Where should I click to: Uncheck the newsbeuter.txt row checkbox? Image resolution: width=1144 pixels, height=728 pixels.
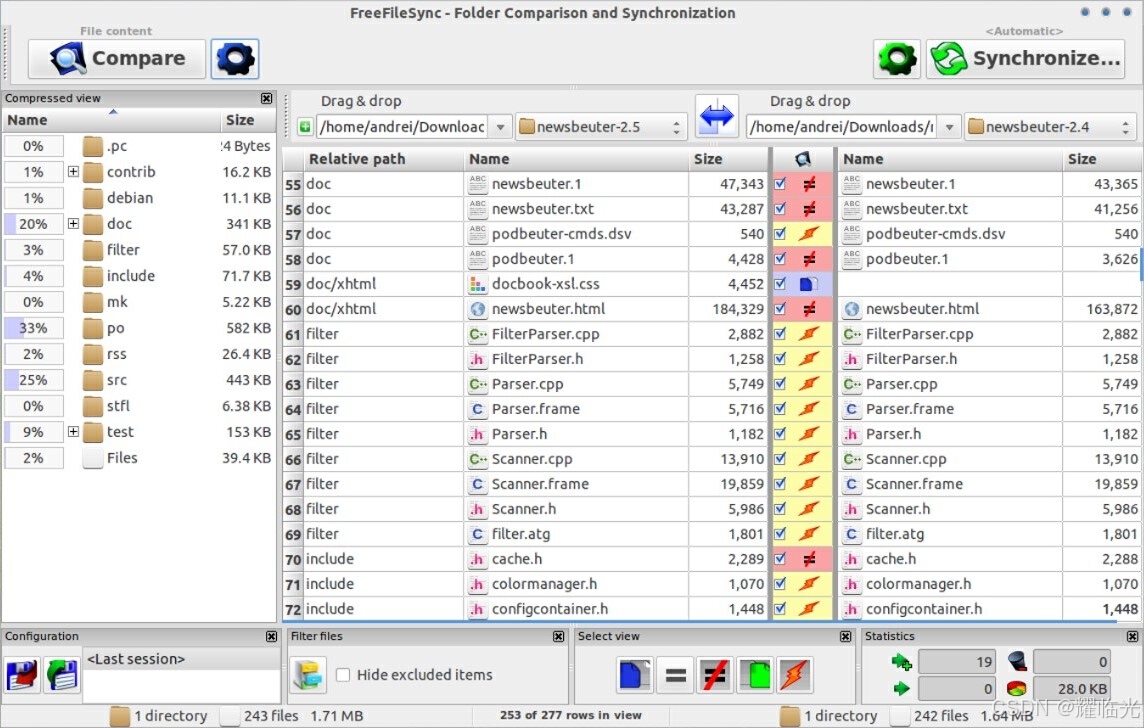[x=781, y=209]
